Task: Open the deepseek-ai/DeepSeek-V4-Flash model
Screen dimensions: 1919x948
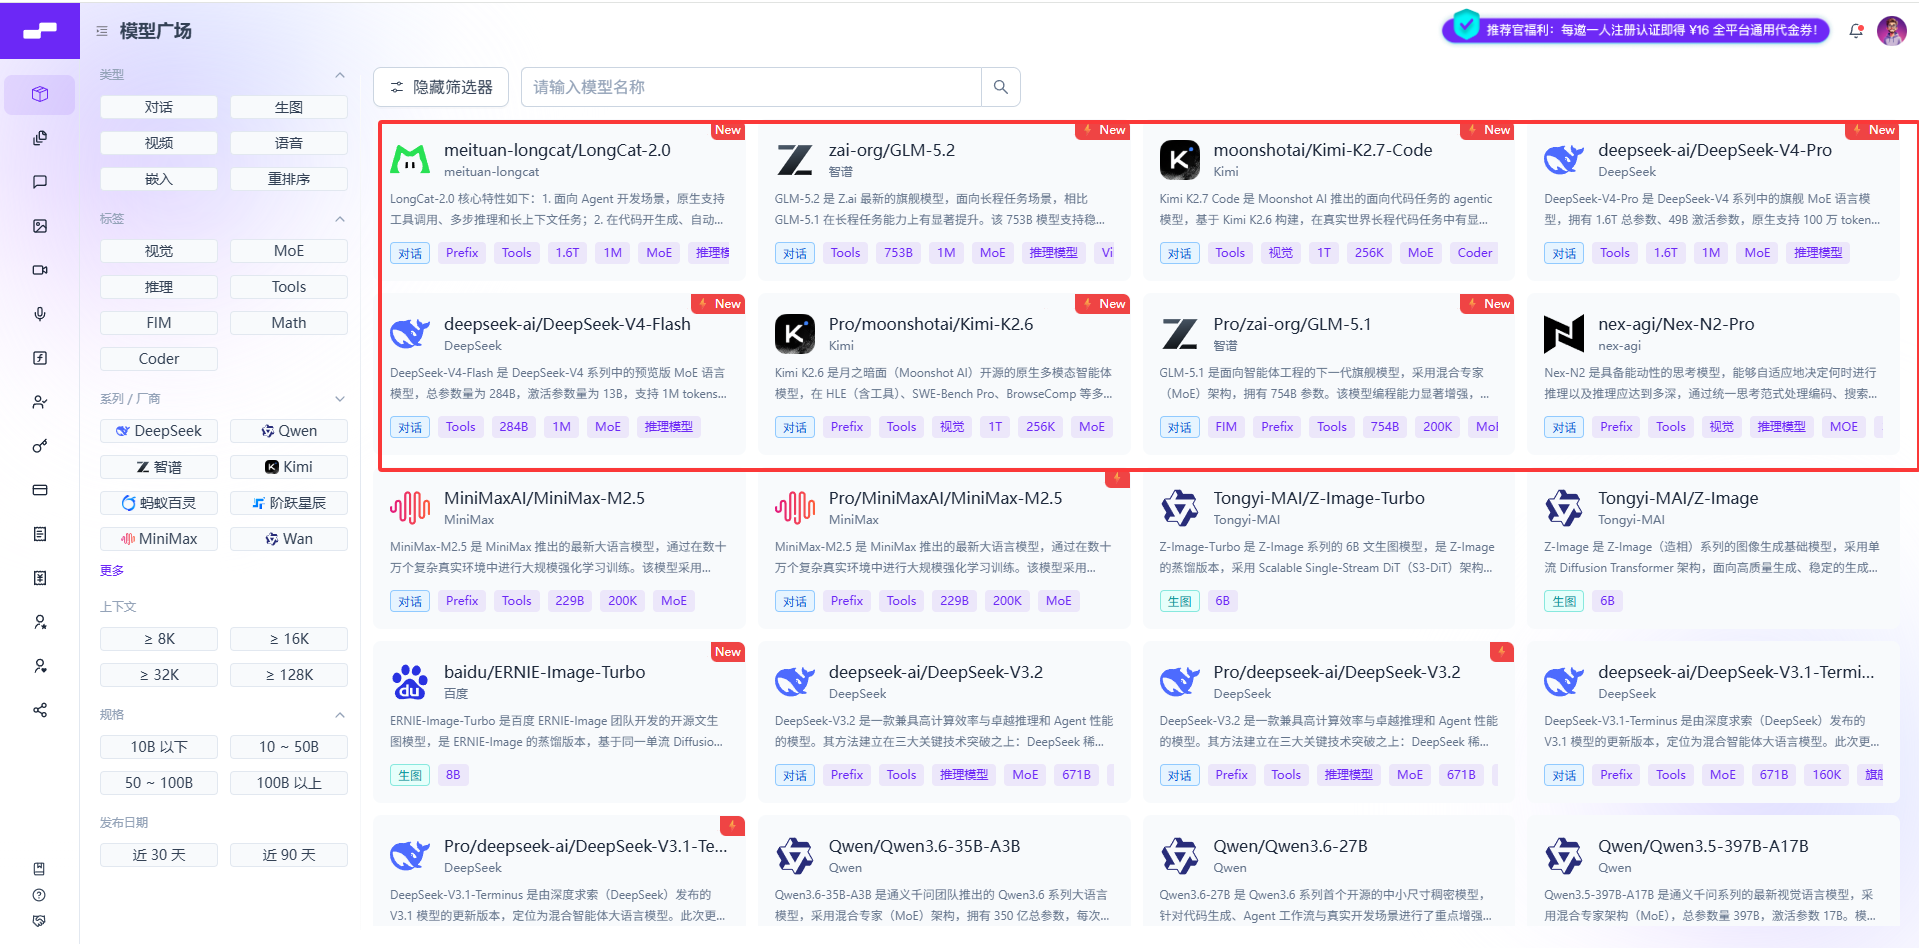Action: point(567,324)
